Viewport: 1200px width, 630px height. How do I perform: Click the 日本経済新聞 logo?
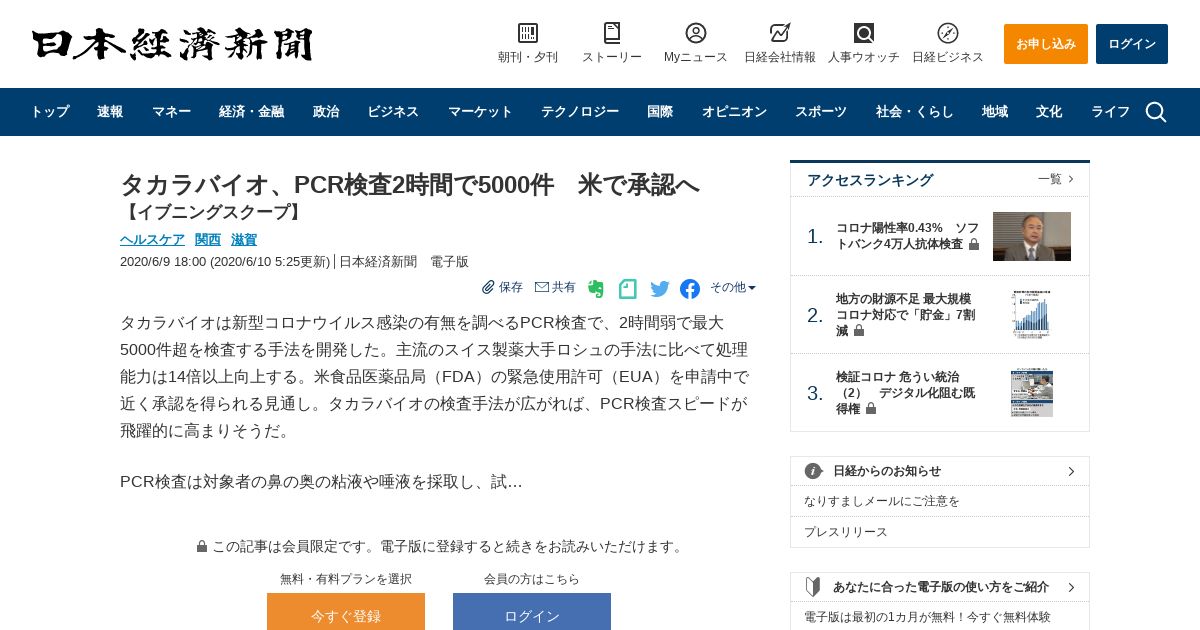tap(172, 44)
